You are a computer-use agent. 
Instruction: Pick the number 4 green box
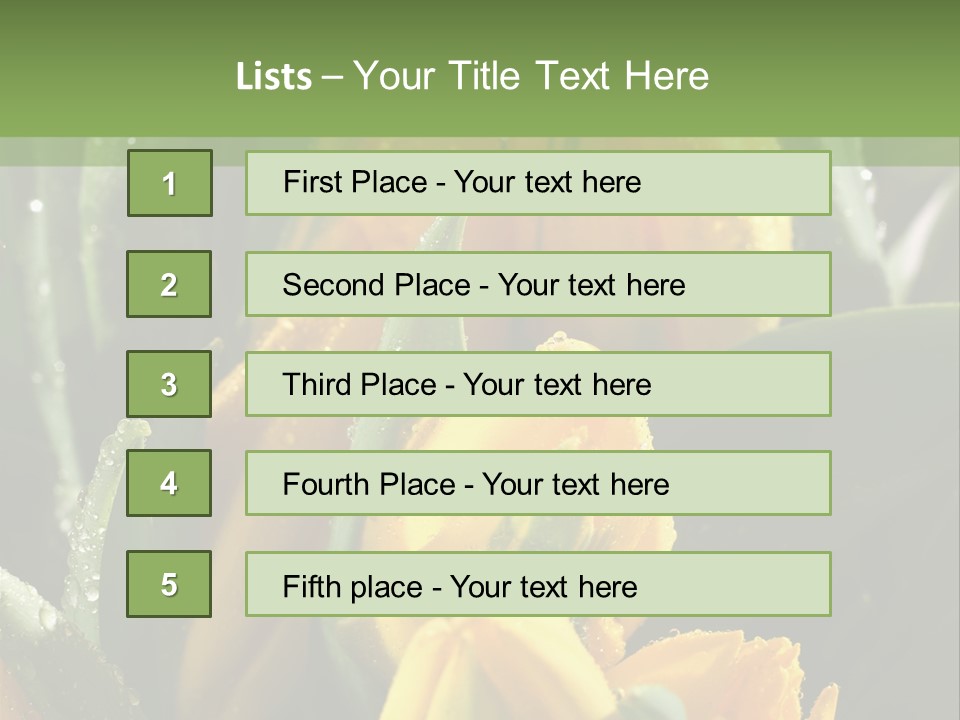[169, 483]
